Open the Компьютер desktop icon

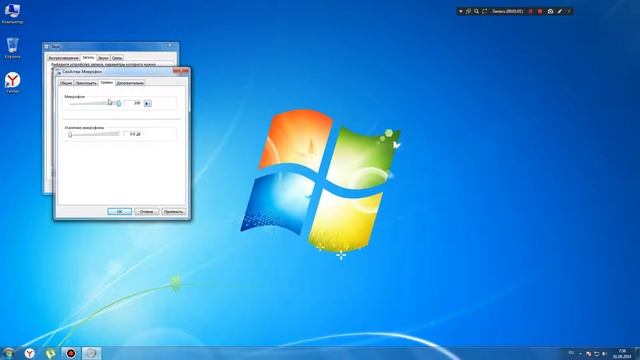point(12,13)
